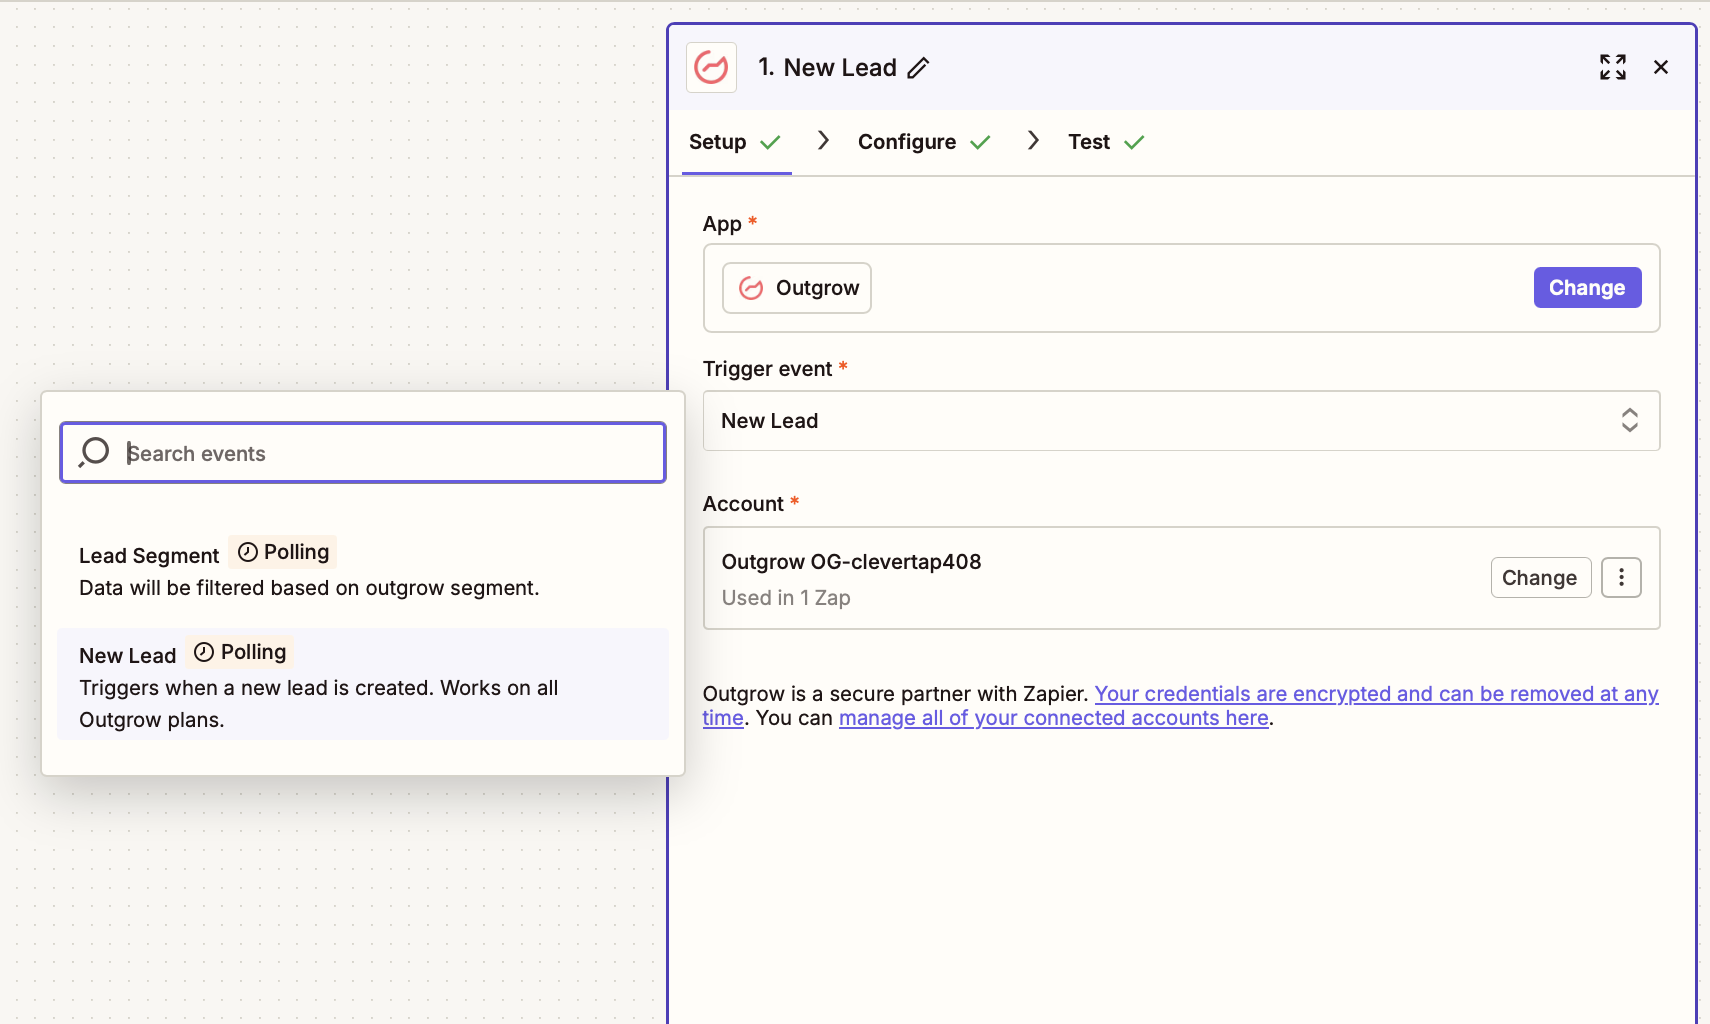Click the chevron between Setup and Configure
Screen dimensions: 1710x1024
(x=823, y=141)
